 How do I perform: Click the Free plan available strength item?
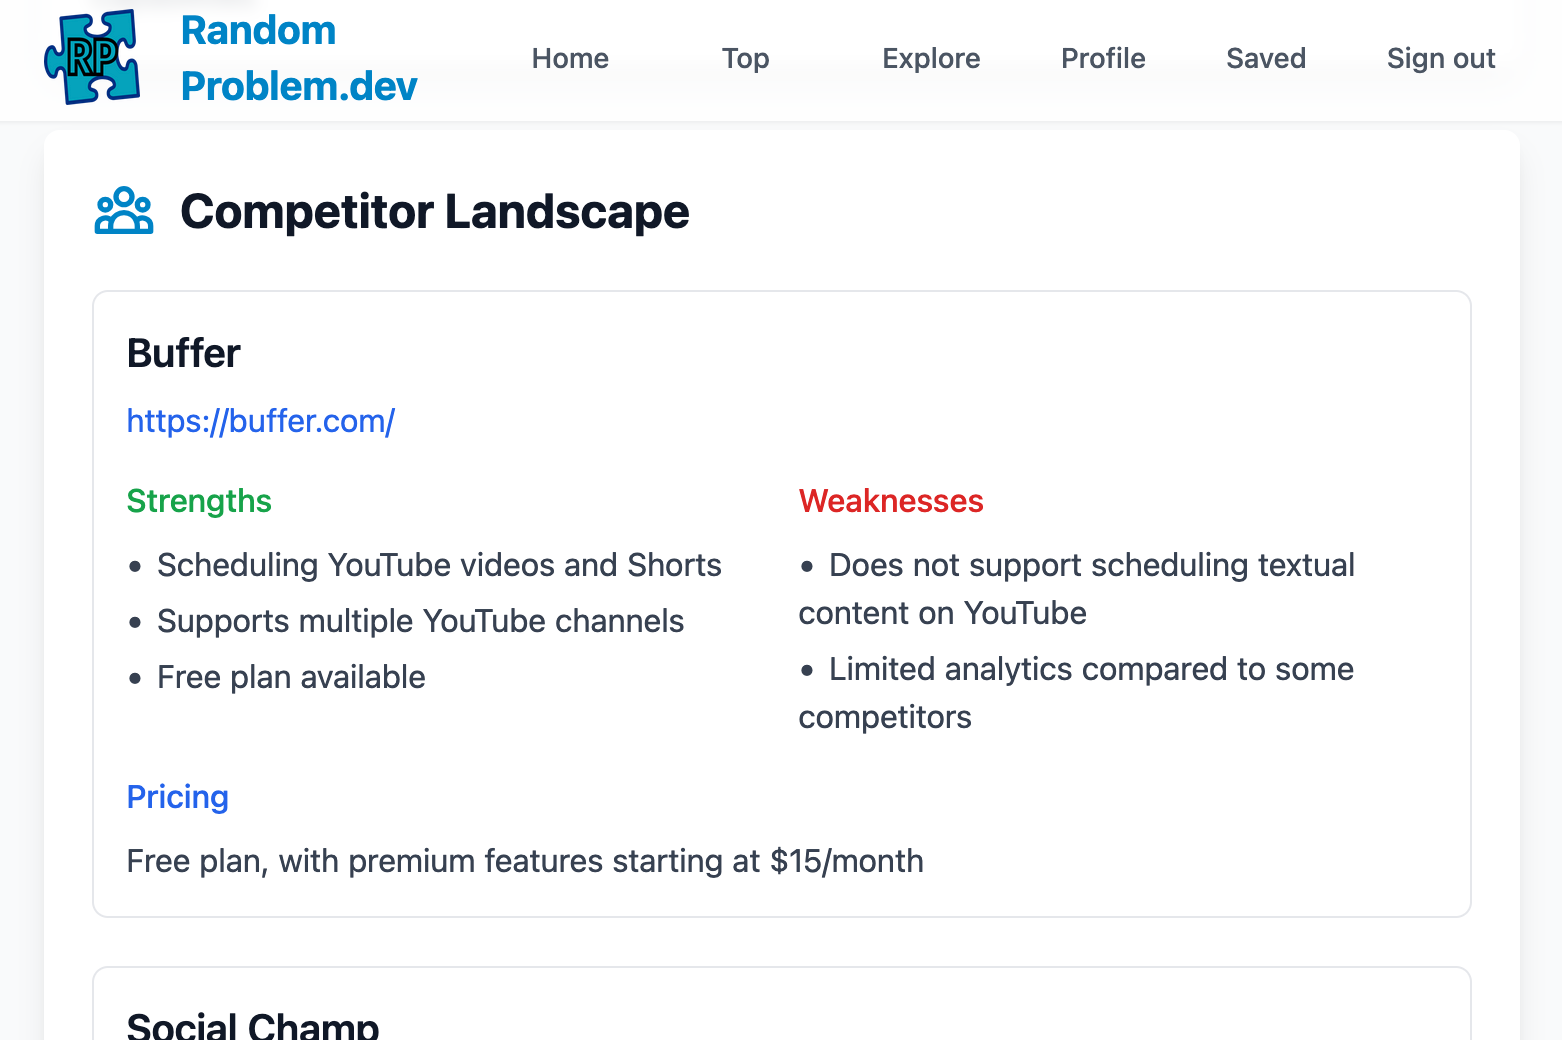point(291,677)
